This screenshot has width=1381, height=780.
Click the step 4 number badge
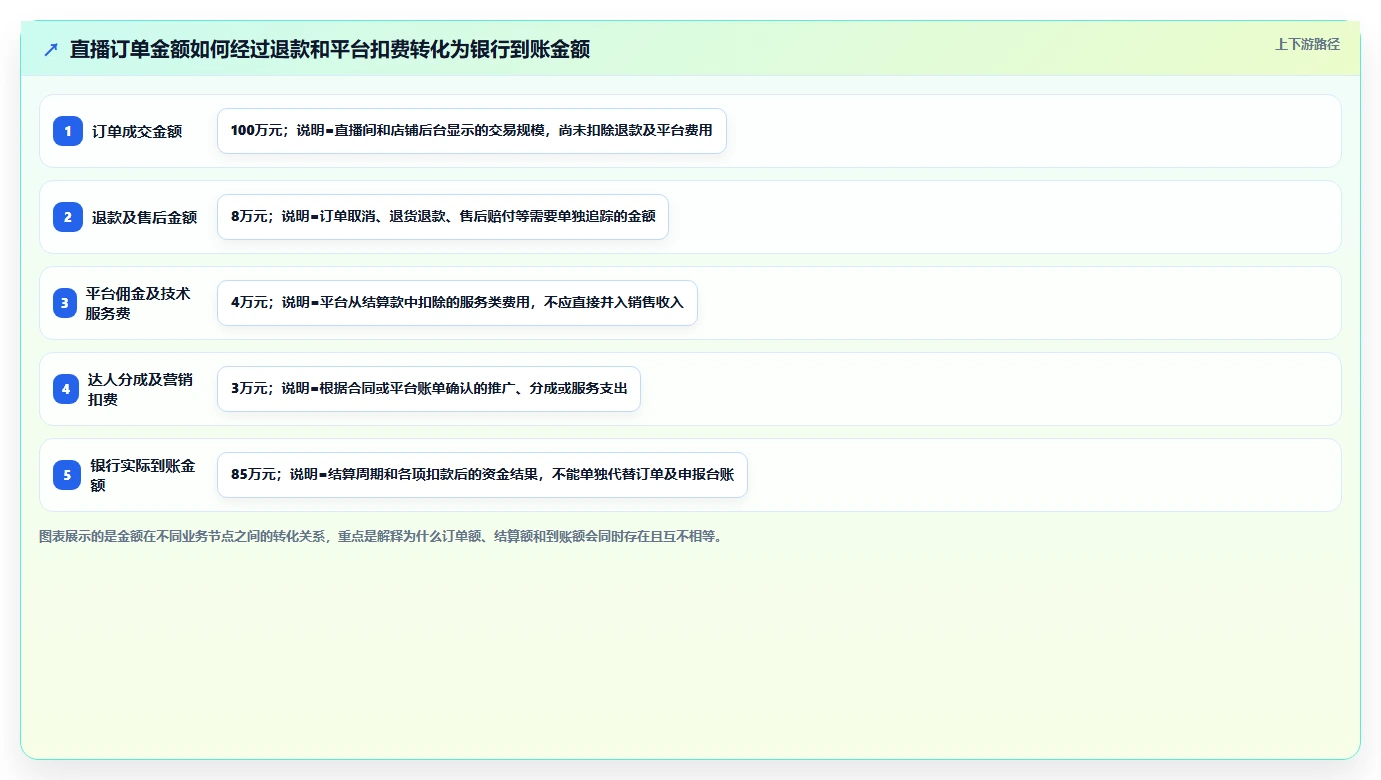coord(66,389)
